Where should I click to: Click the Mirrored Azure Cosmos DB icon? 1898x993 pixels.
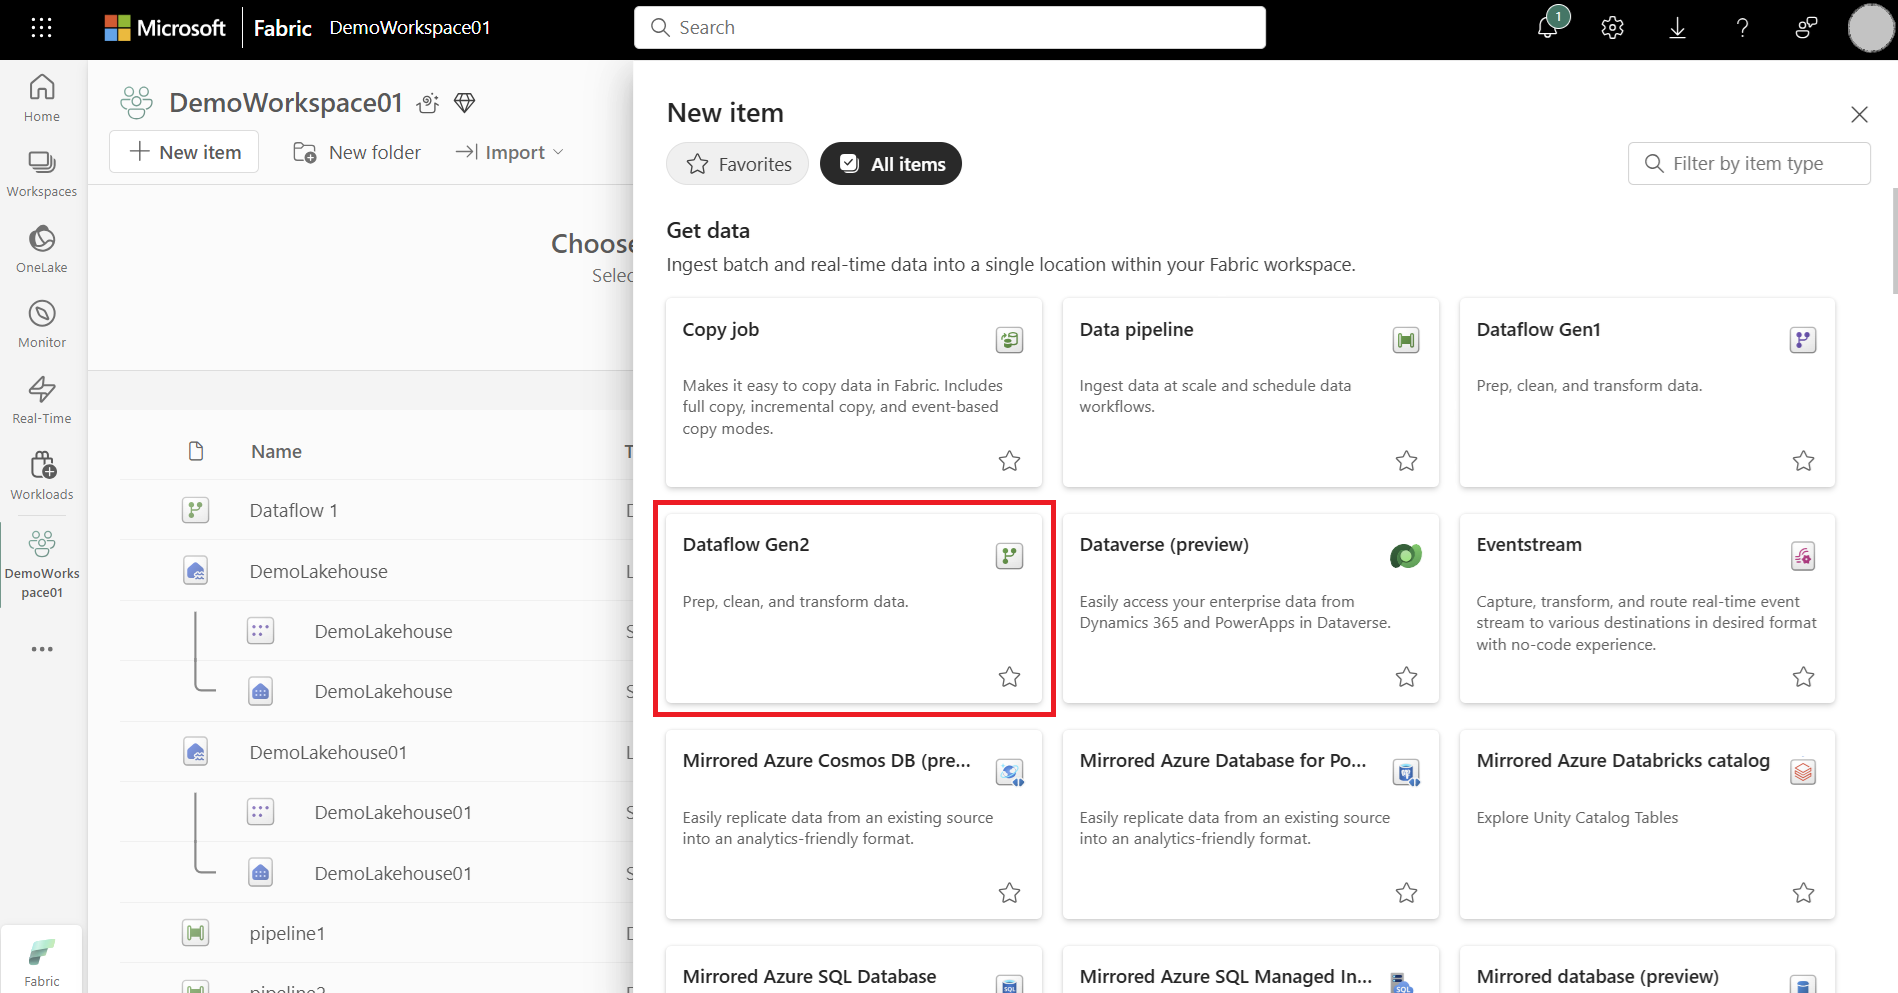point(1009,772)
